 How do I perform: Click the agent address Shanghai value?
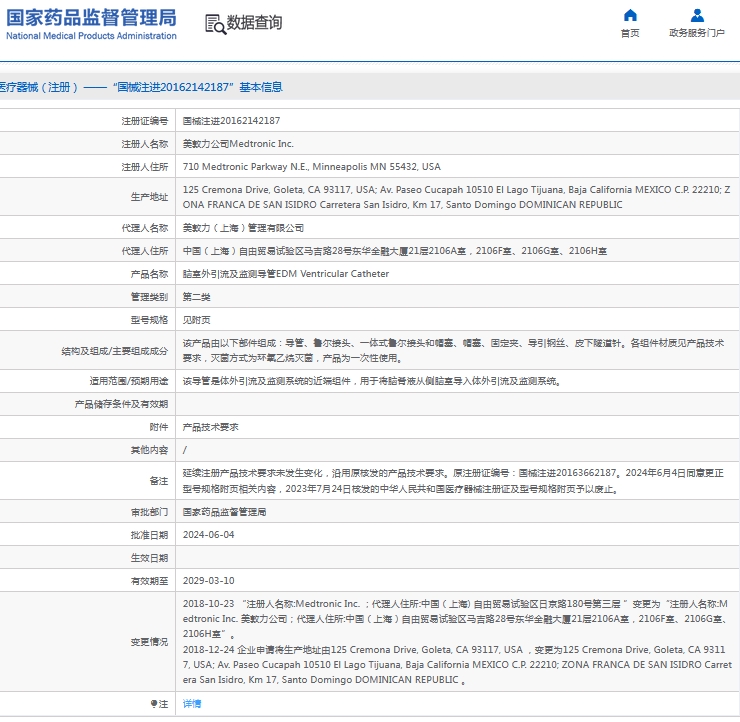[395, 251]
